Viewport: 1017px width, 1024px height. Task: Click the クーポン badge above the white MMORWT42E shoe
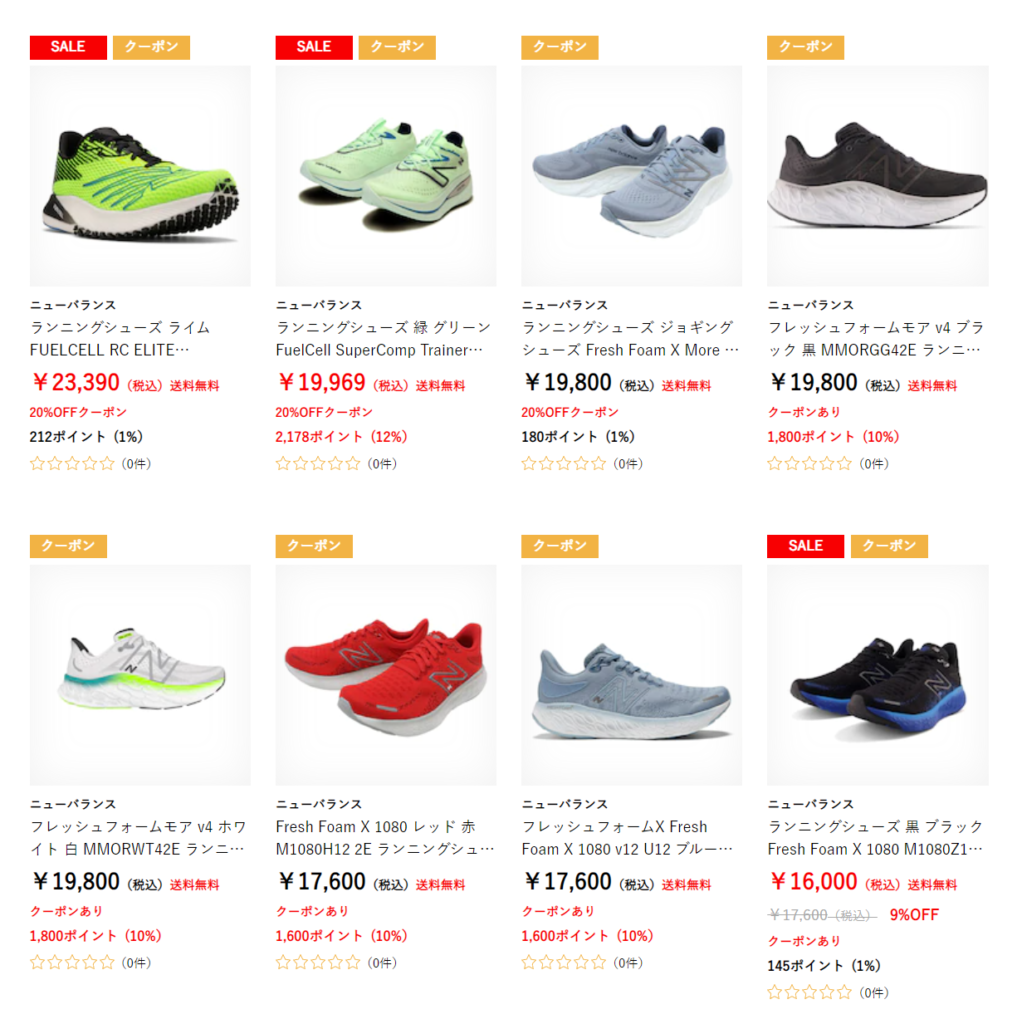pos(68,546)
